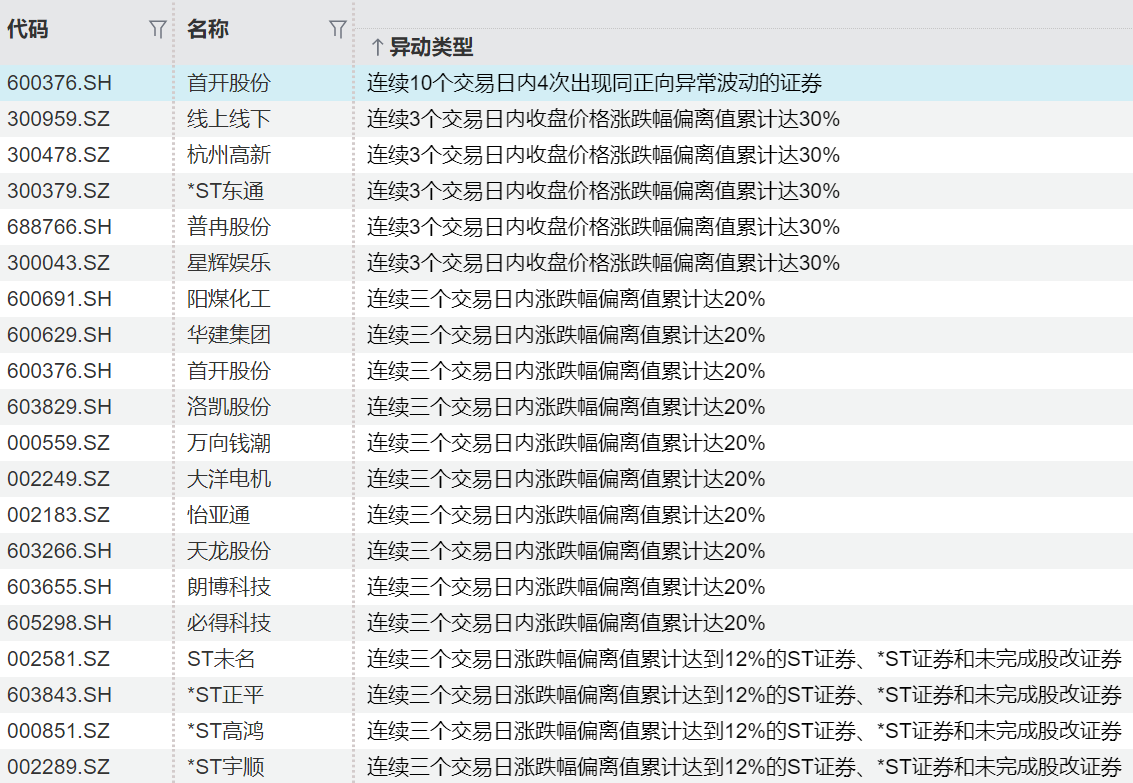Open the 怡亚通 stock entry
The height and width of the screenshot is (783, 1133).
(219, 515)
